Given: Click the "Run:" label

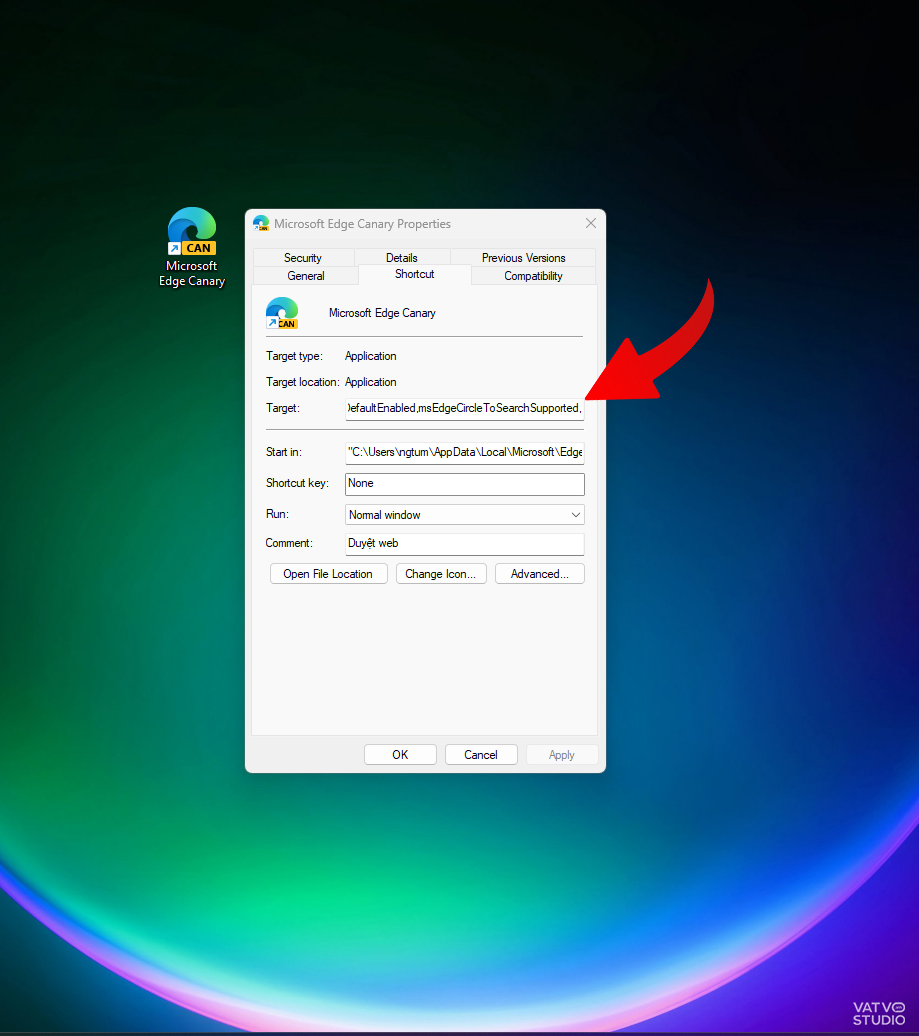Looking at the screenshot, I should [x=277, y=514].
